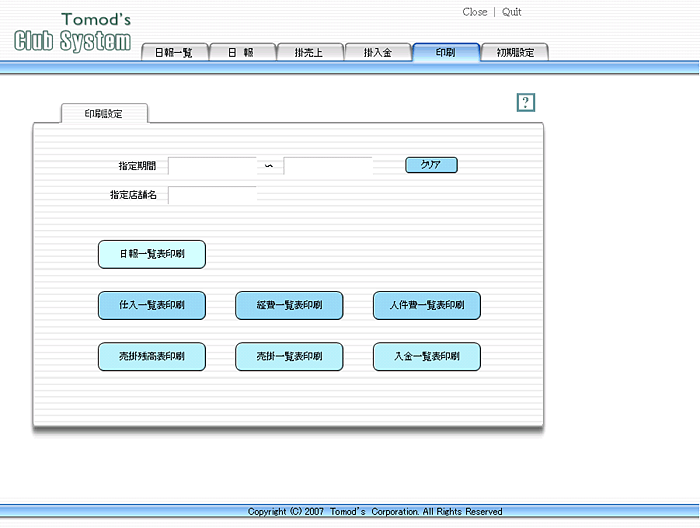This screenshot has height=528, width=700.
Task: Print the 売掛残高表 report
Action: point(152,357)
